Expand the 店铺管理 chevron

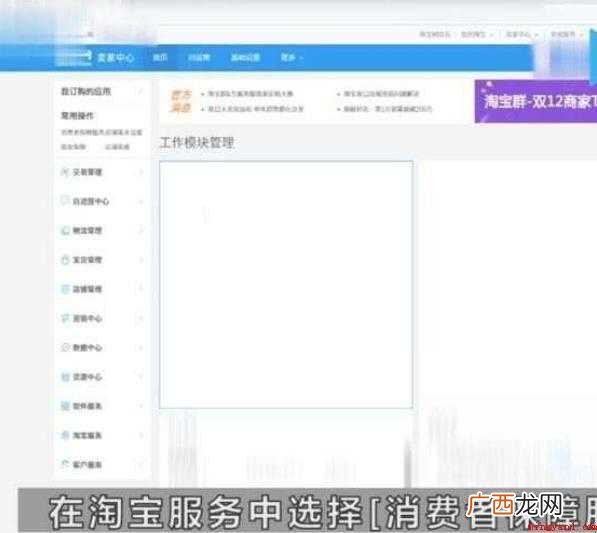(141, 289)
